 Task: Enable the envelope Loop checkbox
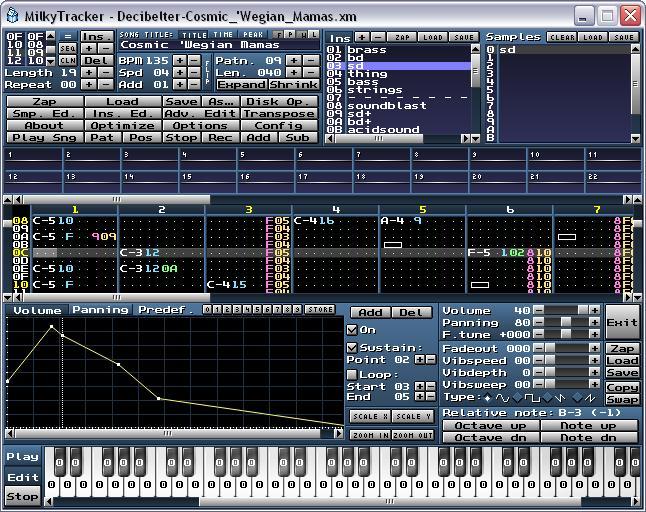coord(352,374)
